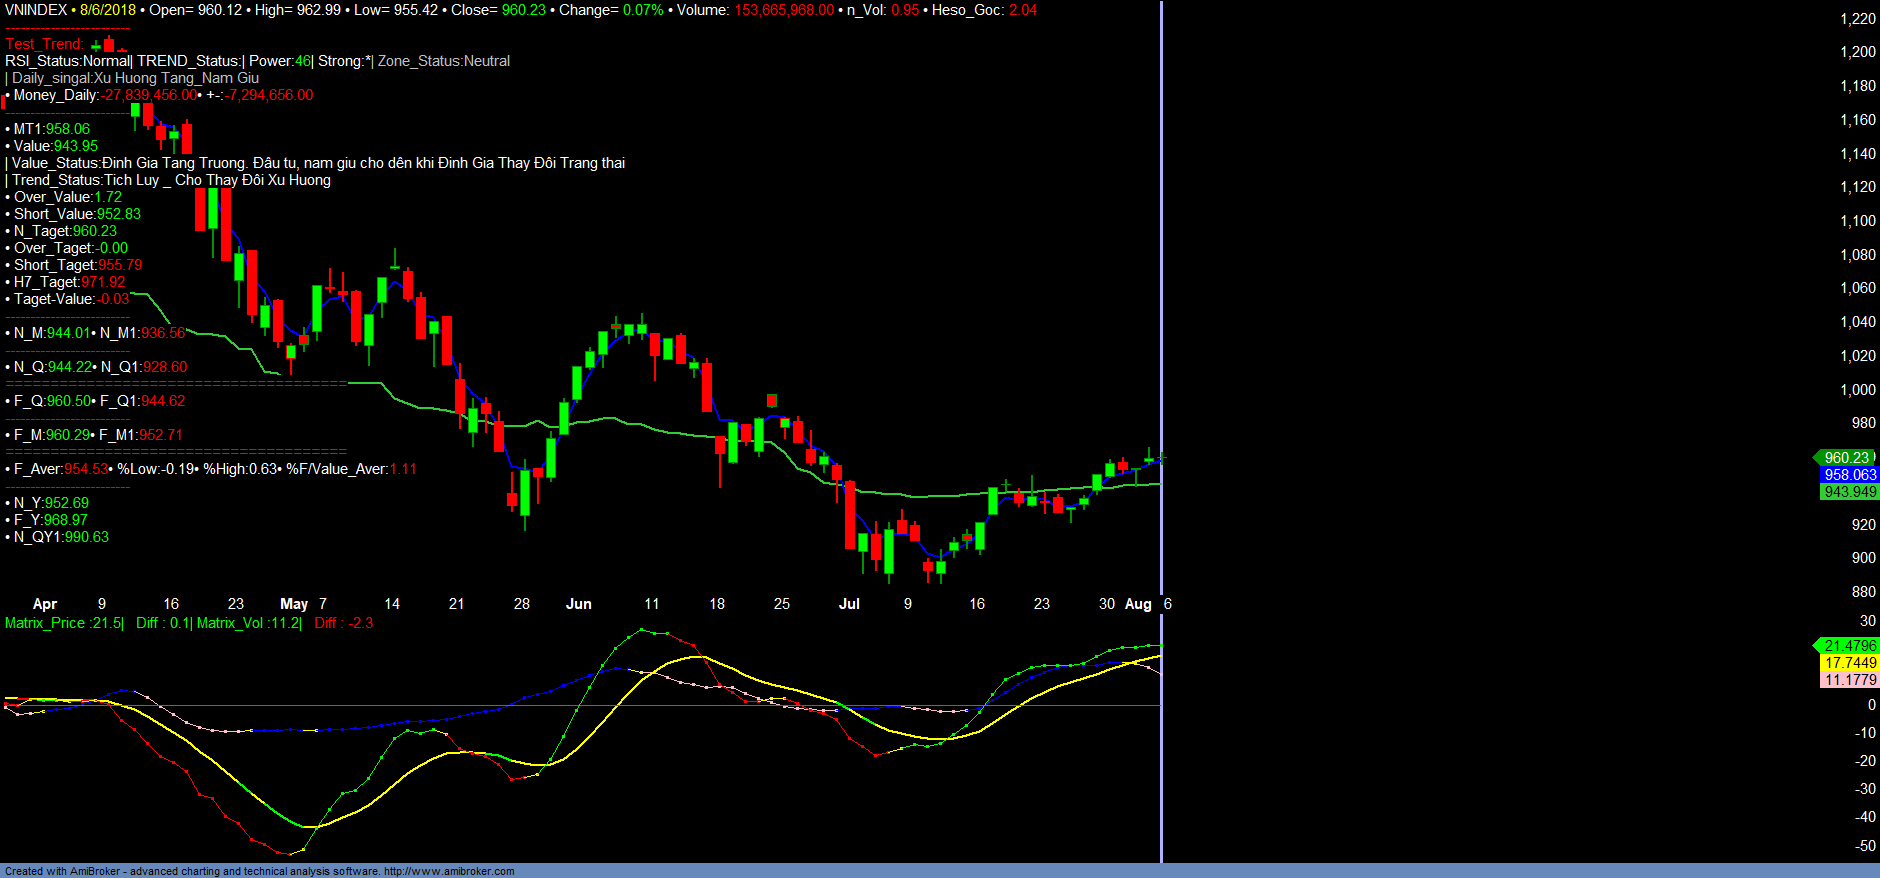The width and height of the screenshot is (1880, 878).
Task: Click the H7_Taget value line
Action: point(68,282)
